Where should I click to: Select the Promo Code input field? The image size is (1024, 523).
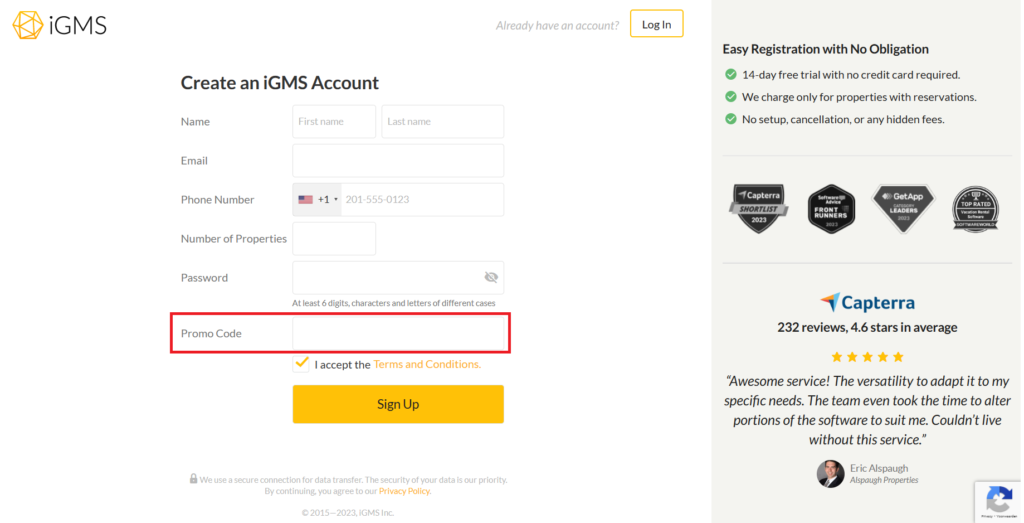pyautogui.click(x=398, y=333)
